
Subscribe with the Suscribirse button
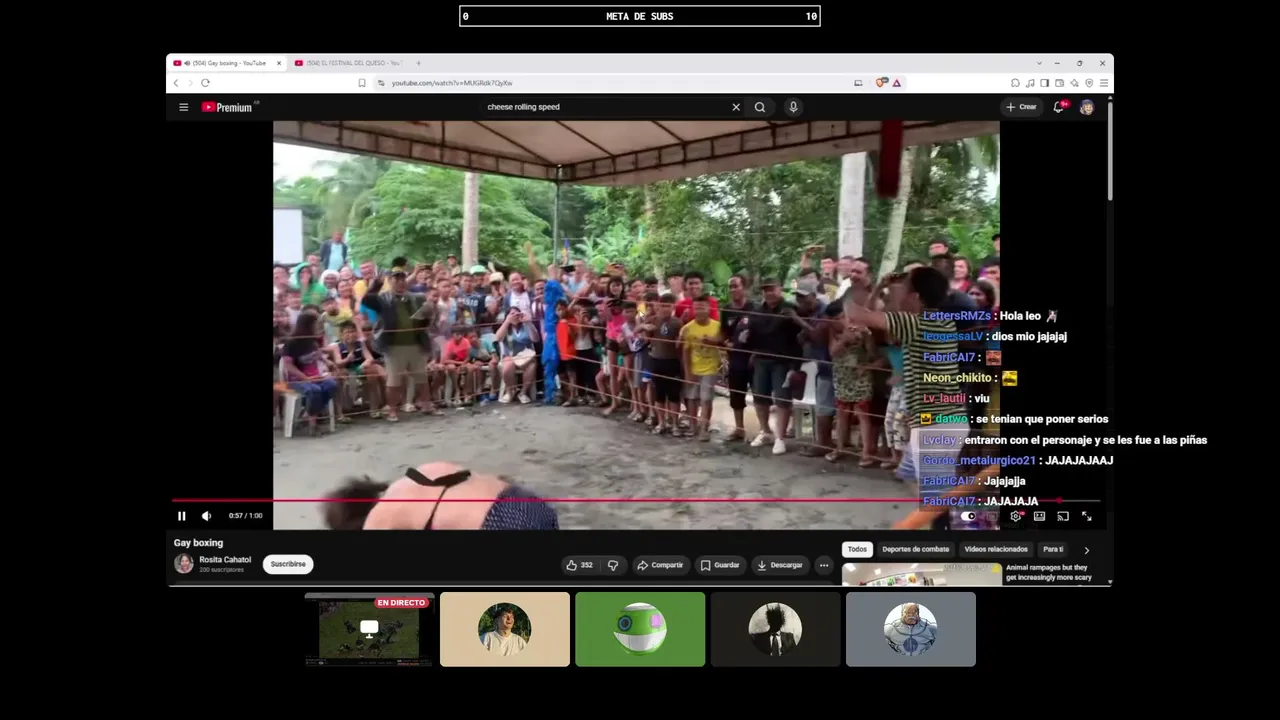pos(288,564)
